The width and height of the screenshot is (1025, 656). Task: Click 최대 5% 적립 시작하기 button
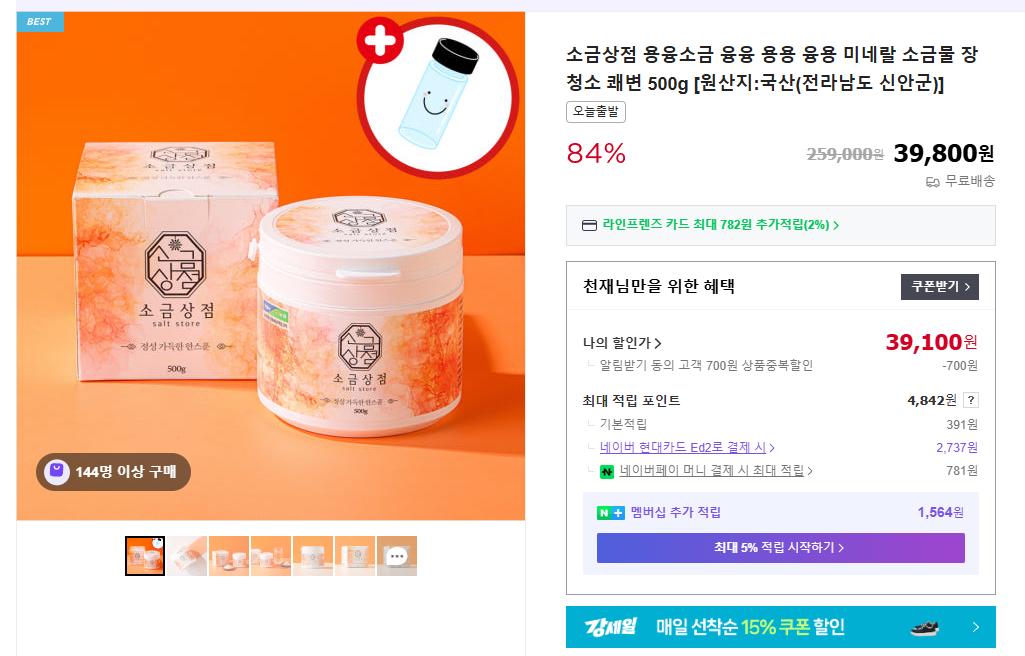coord(781,548)
